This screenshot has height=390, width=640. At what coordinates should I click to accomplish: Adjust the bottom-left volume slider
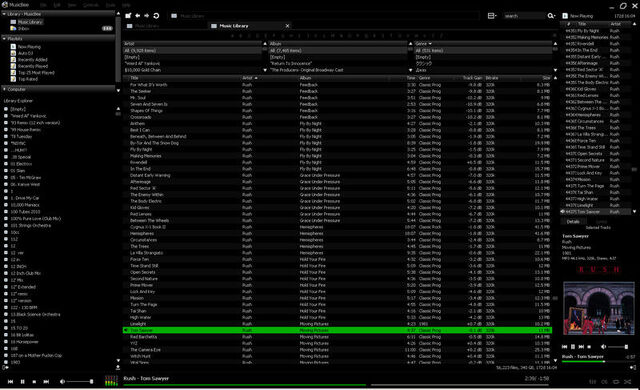click(80, 381)
